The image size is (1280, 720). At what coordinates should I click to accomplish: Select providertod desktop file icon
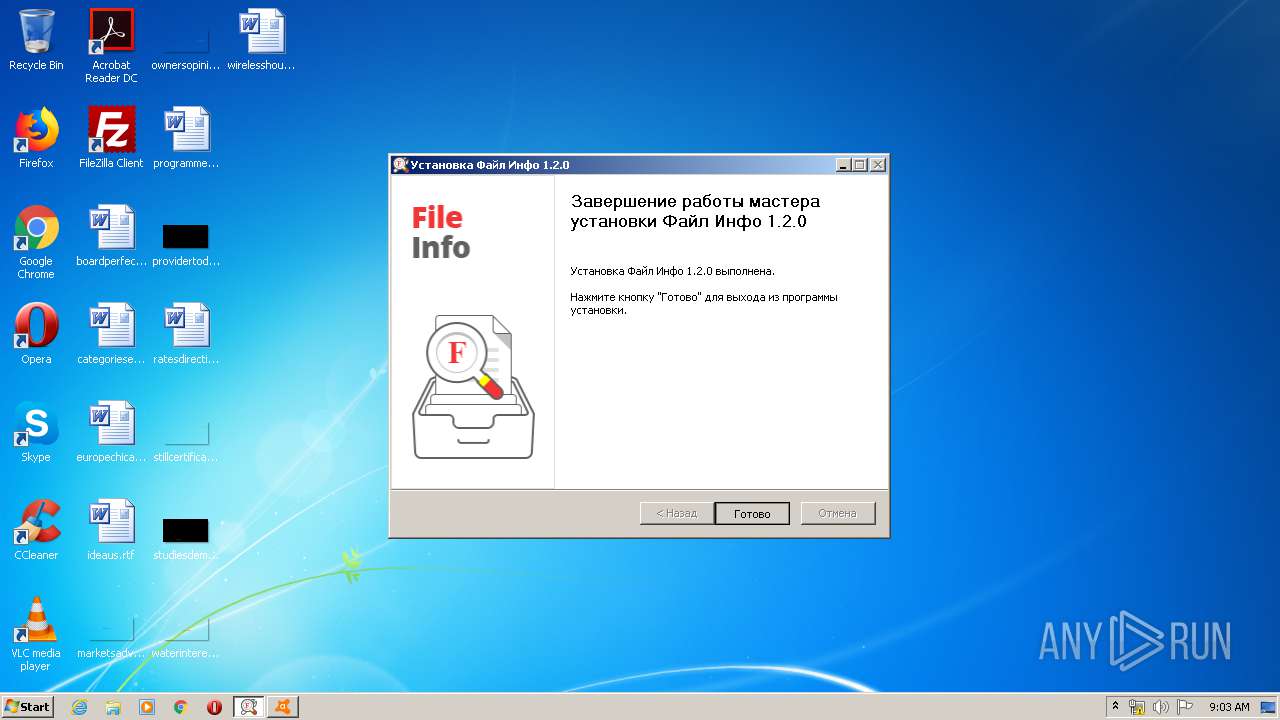pos(186,242)
